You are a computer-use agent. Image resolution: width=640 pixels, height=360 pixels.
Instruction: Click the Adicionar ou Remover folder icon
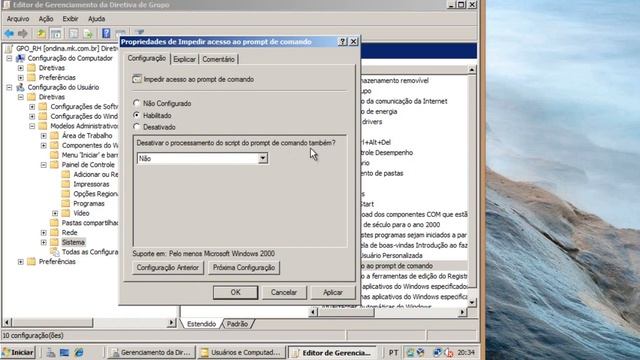point(66,174)
